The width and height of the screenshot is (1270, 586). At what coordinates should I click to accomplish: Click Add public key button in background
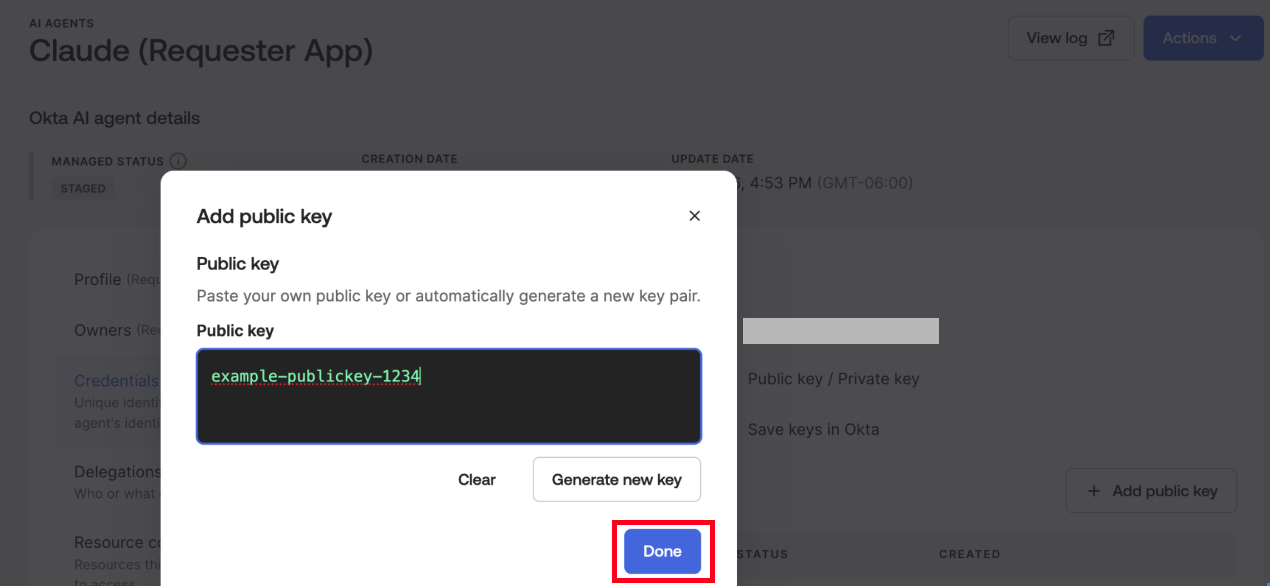1151,491
